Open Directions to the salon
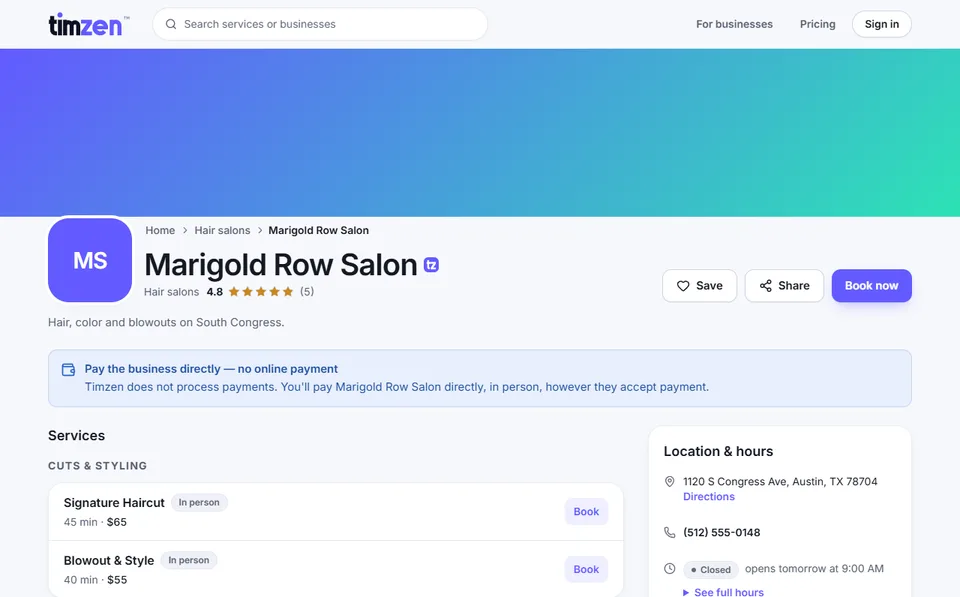 click(x=709, y=497)
